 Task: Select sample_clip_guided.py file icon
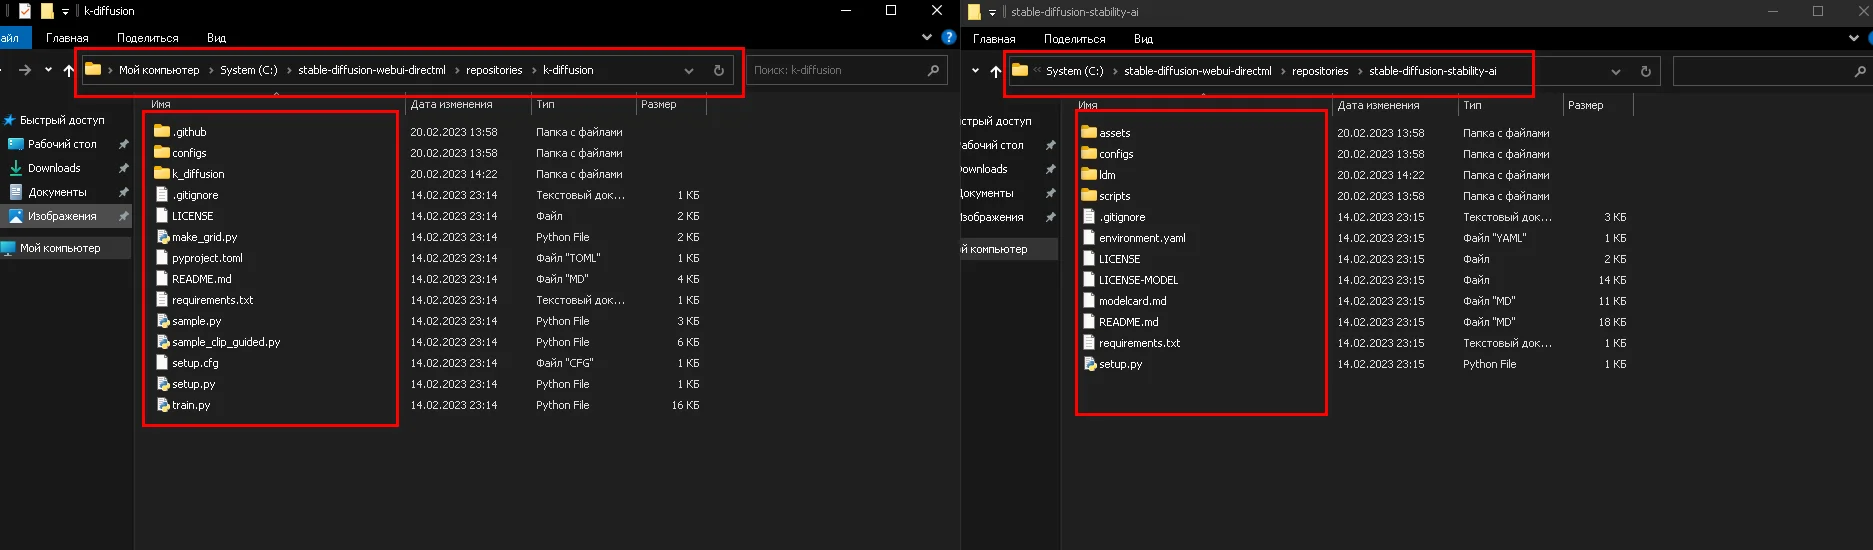point(163,342)
